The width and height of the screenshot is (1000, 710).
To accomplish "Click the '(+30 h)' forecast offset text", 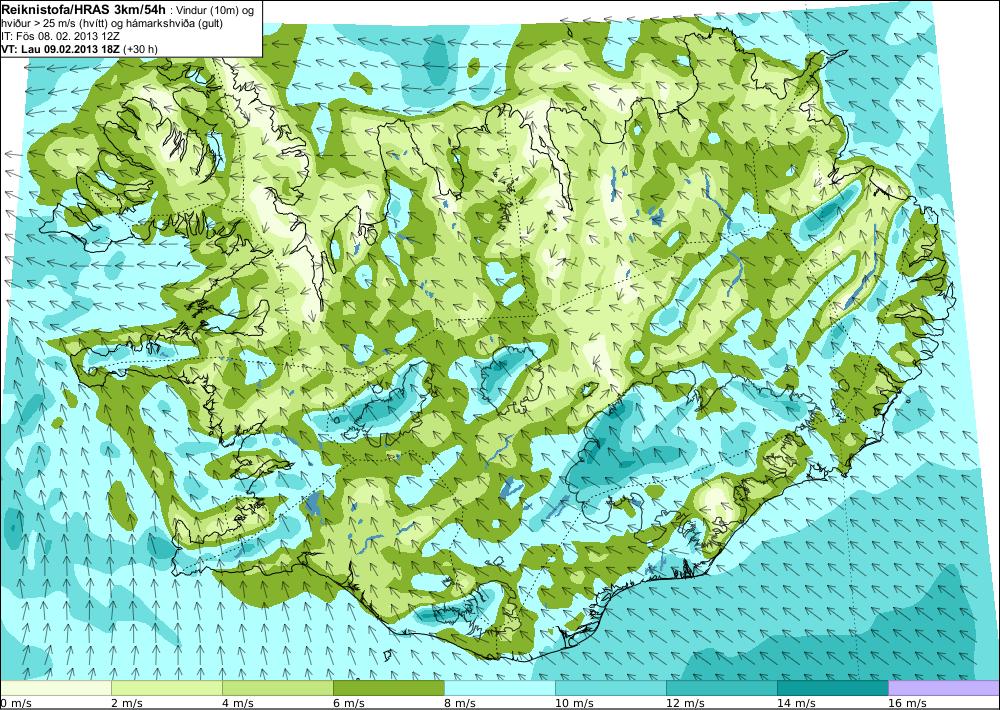I will point(140,49).
